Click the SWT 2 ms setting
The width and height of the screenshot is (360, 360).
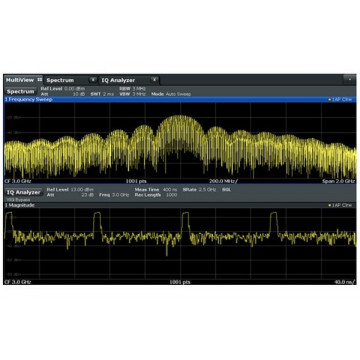click(x=102, y=94)
